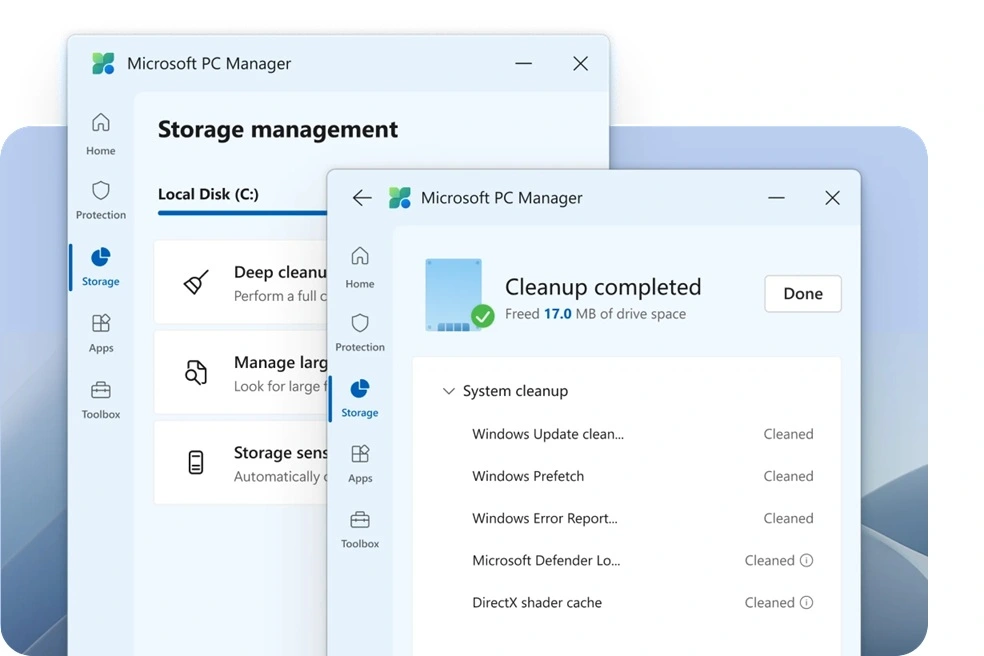Click front window Microsoft PC Manager title
984x656 pixels.
pyautogui.click(x=501, y=198)
